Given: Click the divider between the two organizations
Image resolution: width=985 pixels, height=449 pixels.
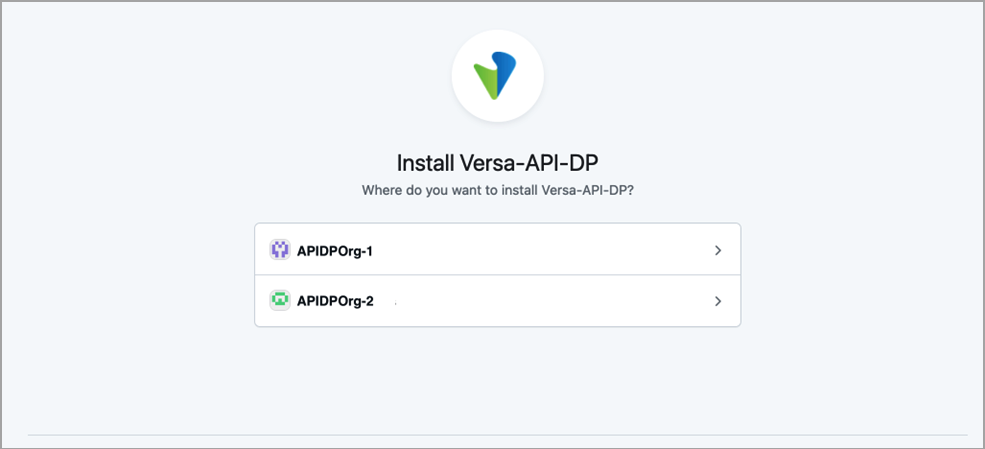Looking at the screenshot, I should pos(497,275).
